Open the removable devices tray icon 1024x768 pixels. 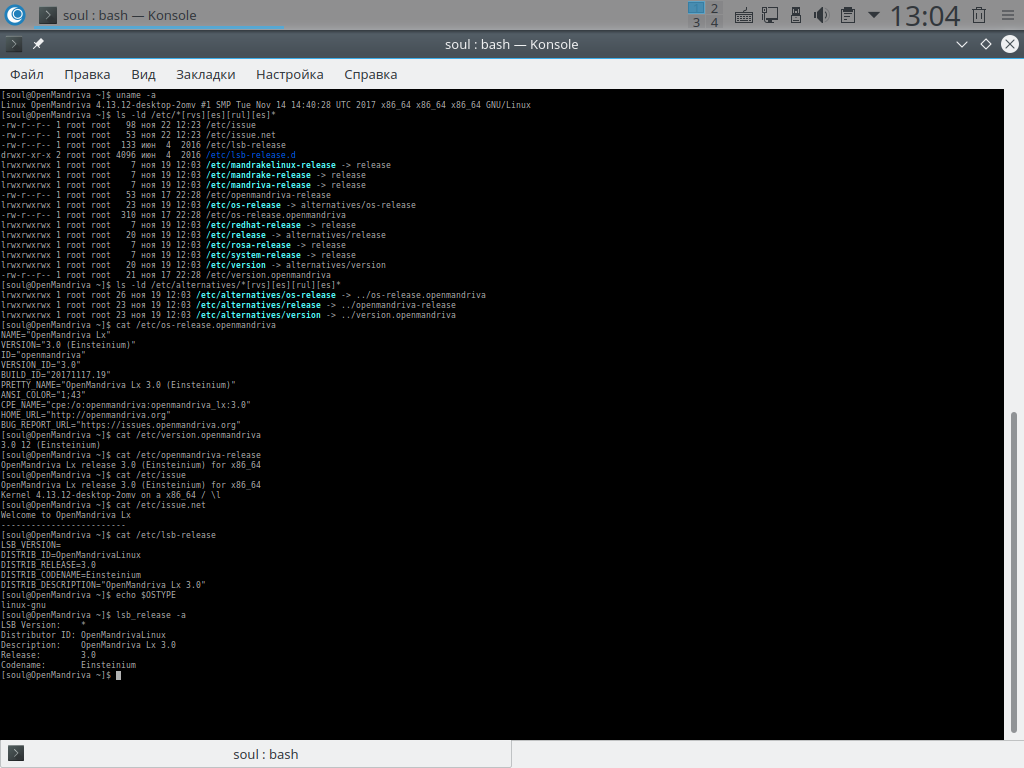[795, 15]
